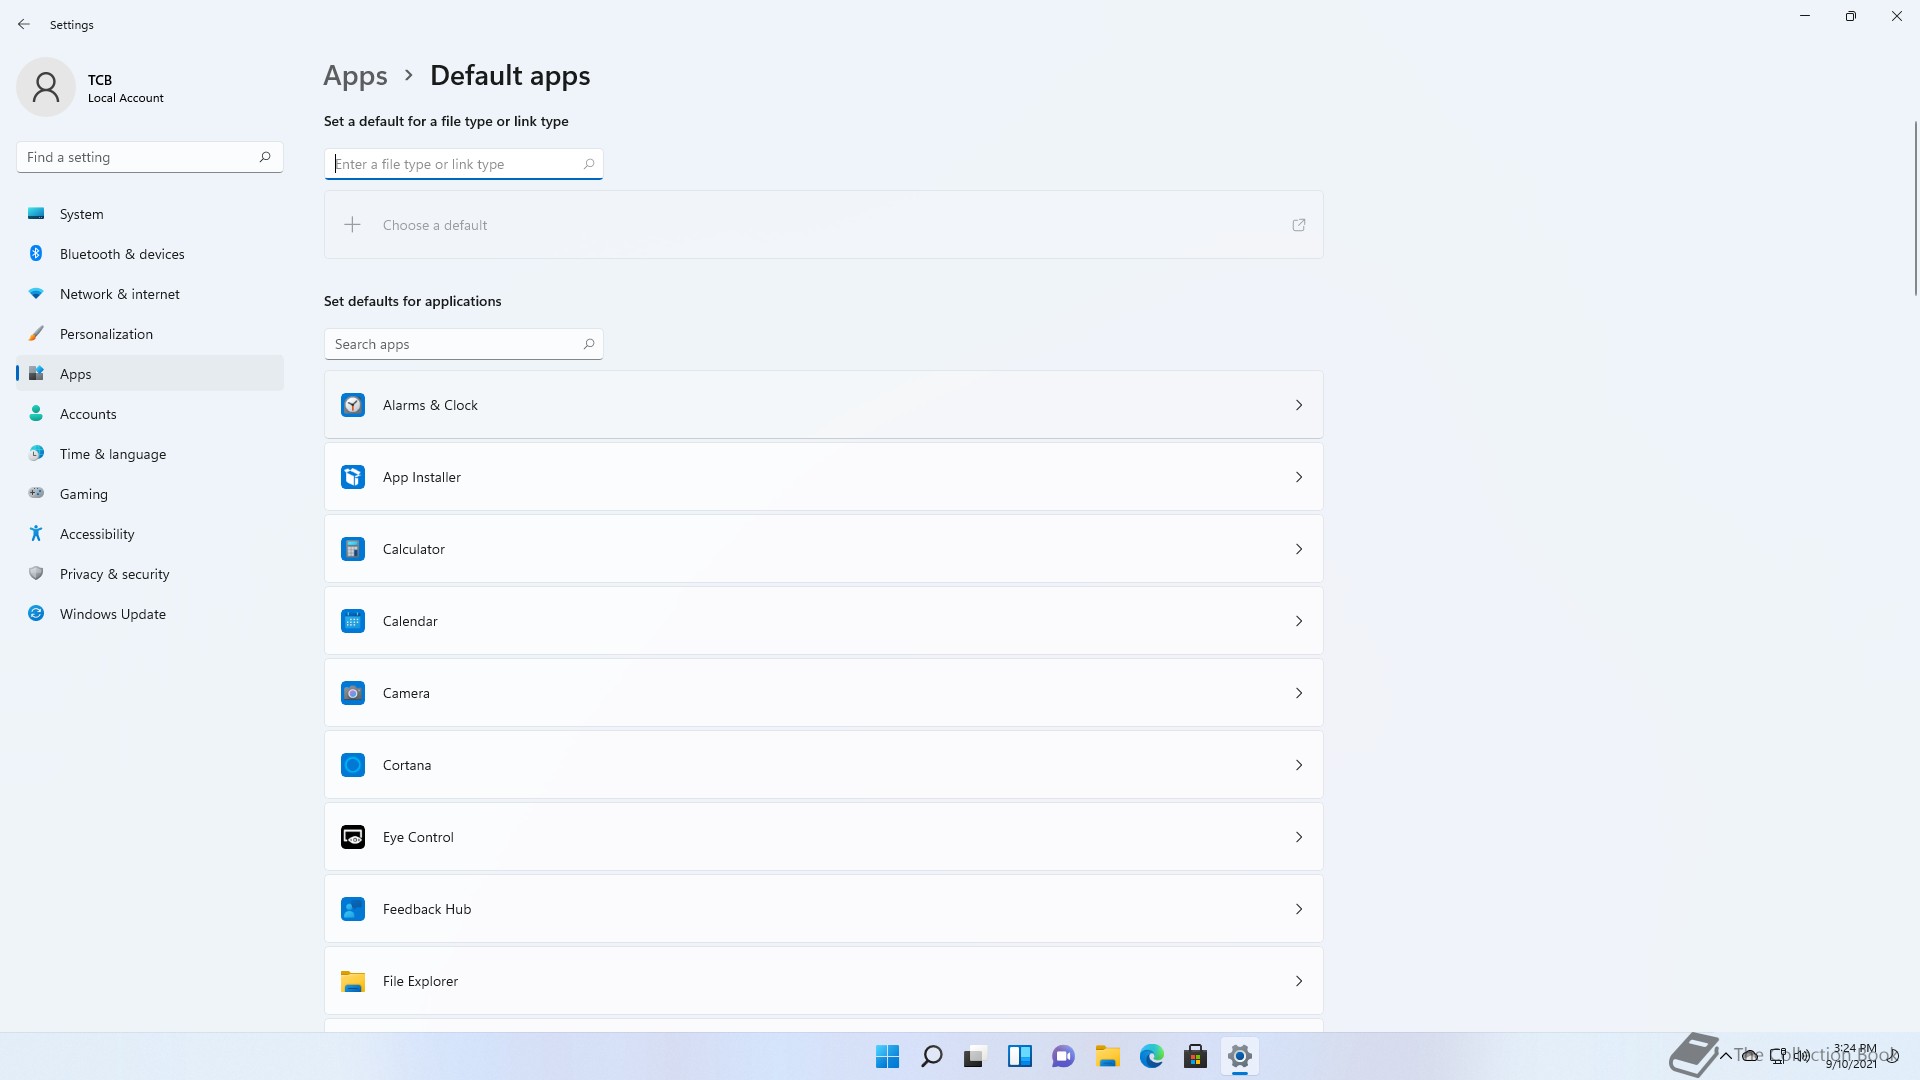The height and width of the screenshot is (1080, 1920).
Task: Open File Explorer from the taskbar
Action: tap(1107, 1056)
